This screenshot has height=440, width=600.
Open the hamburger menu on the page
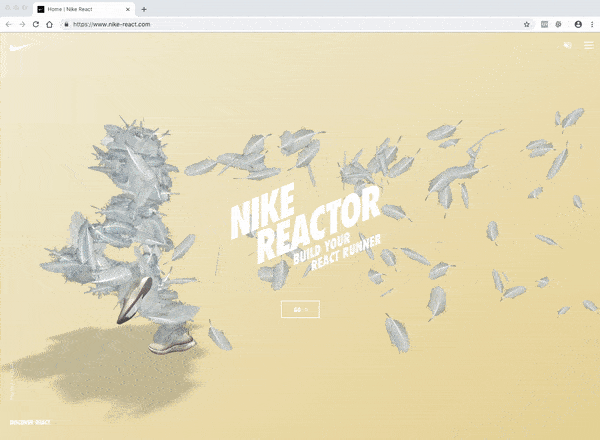pyautogui.click(x=589, y=46)
